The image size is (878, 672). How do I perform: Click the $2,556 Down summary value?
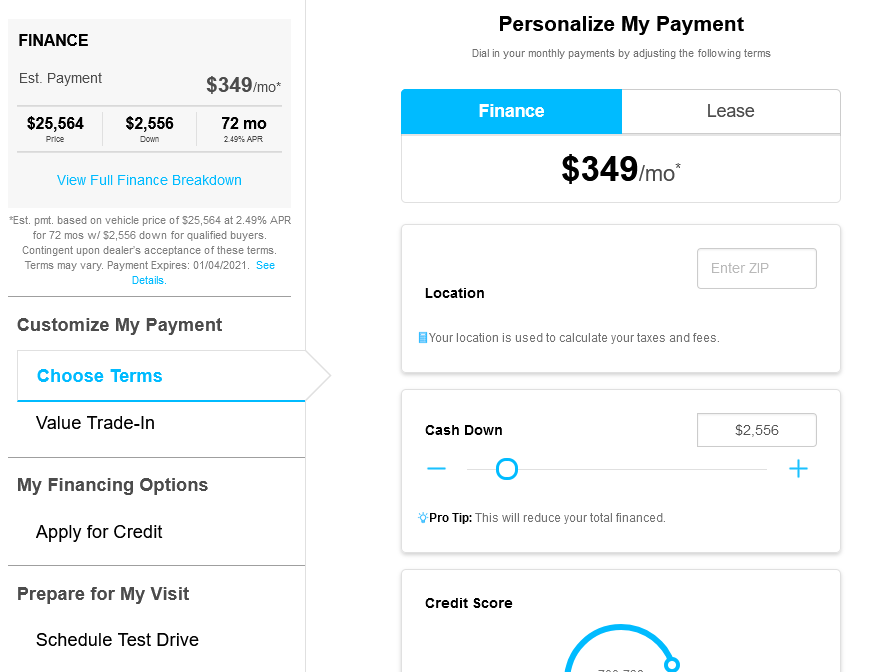(x=150, y=129)
